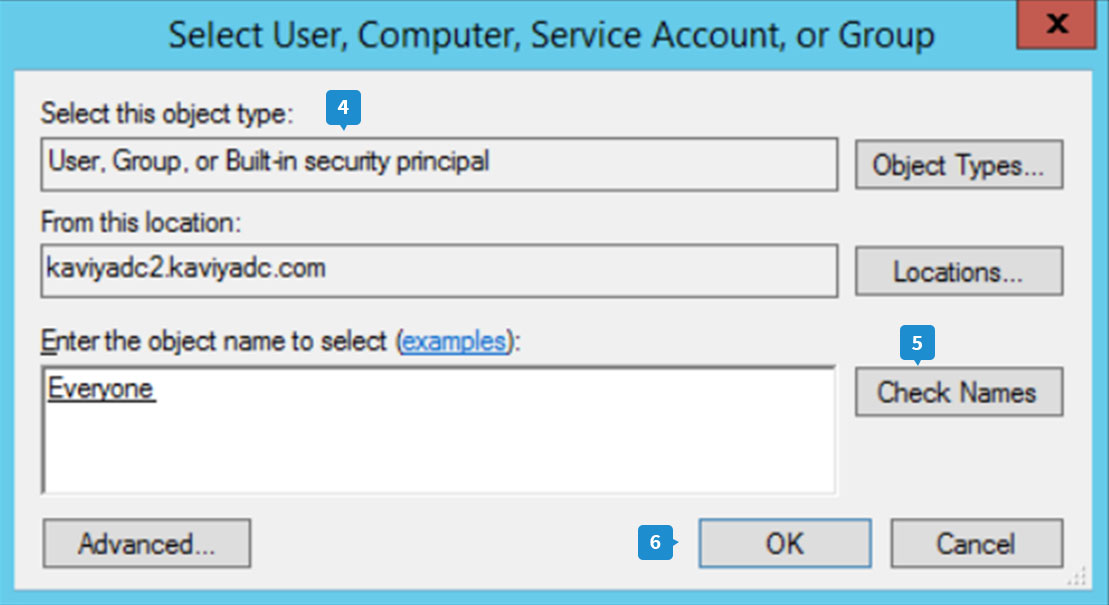Confirm the selection with OK
Screen dimensions: 1109x605
pos(784,544)
